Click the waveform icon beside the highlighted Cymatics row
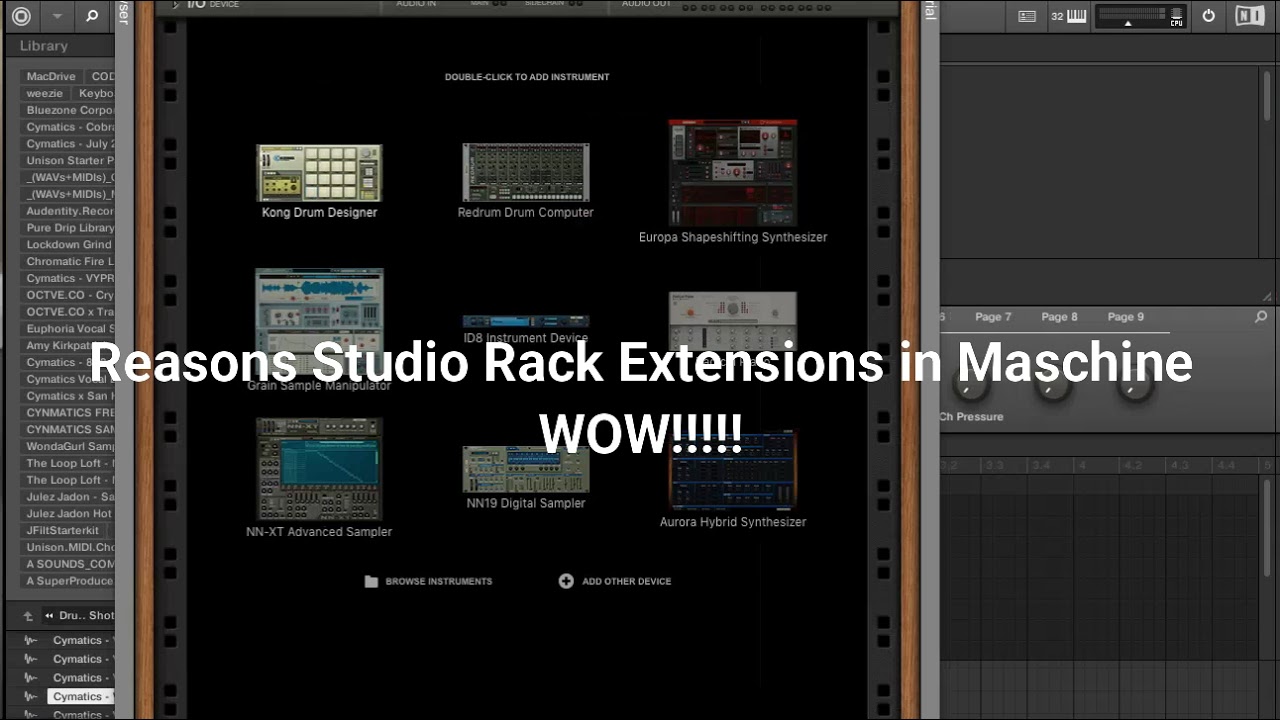The width and height of the screenshot is (1280, 720). click(x=31, y=696)
